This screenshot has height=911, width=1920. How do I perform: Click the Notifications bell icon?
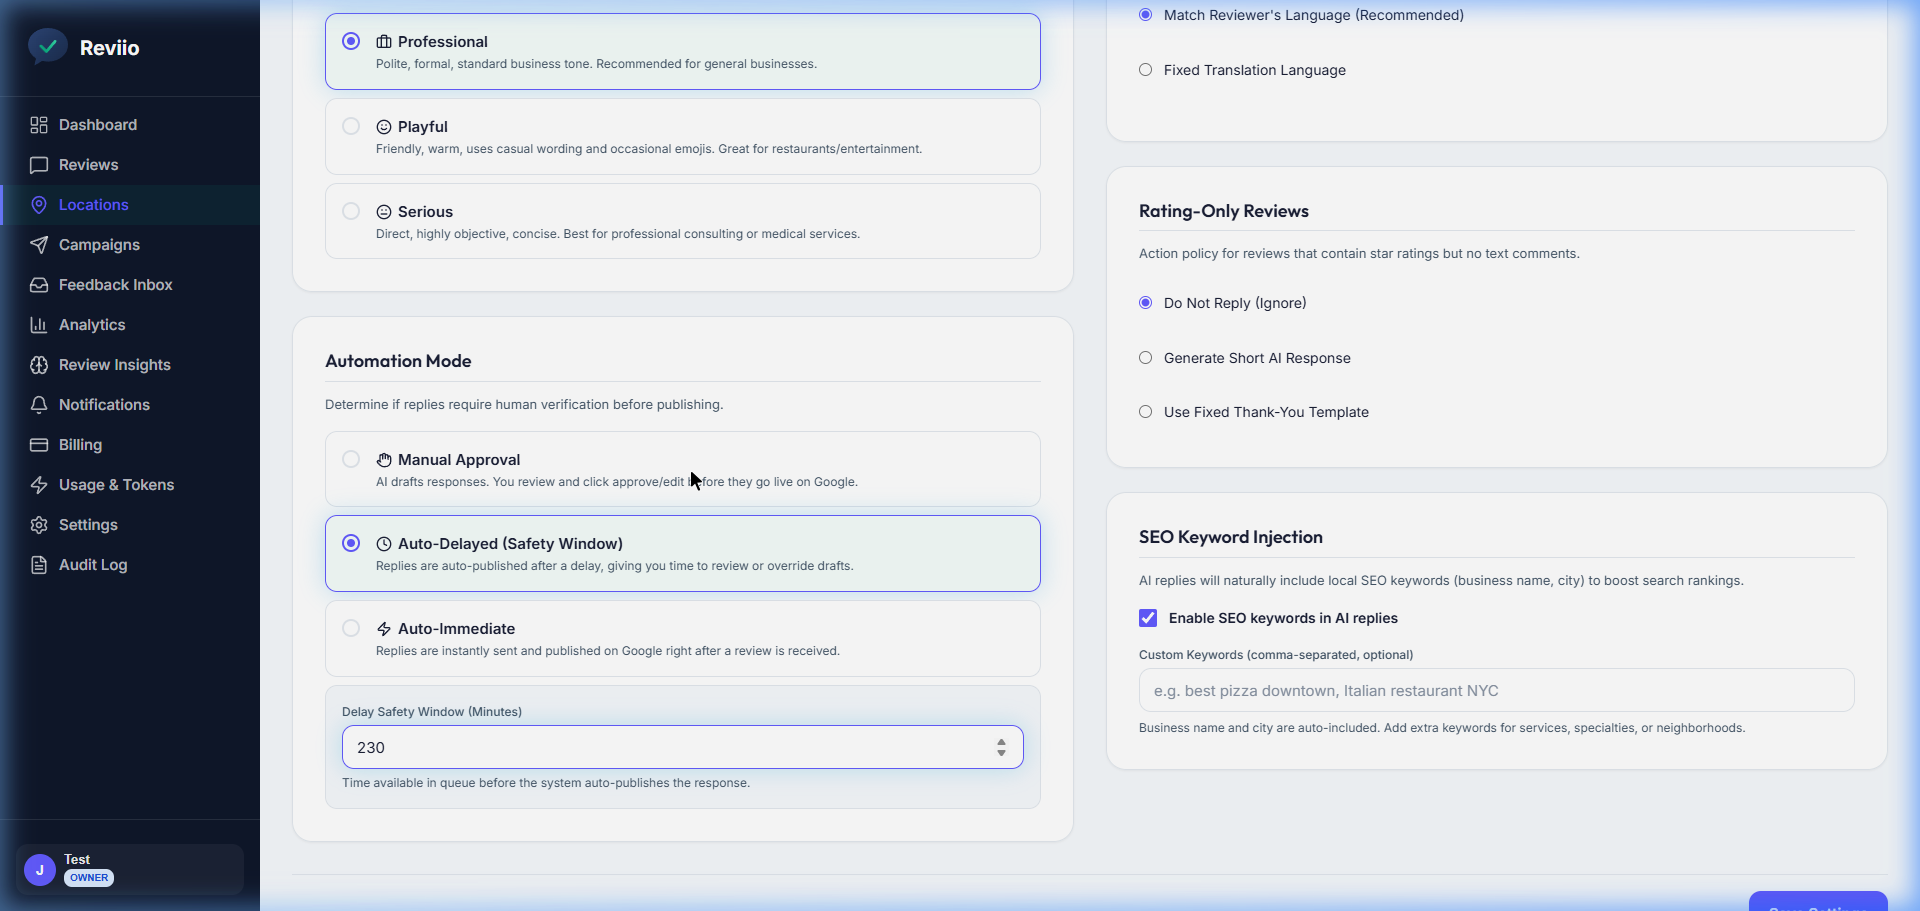point(39,405)
